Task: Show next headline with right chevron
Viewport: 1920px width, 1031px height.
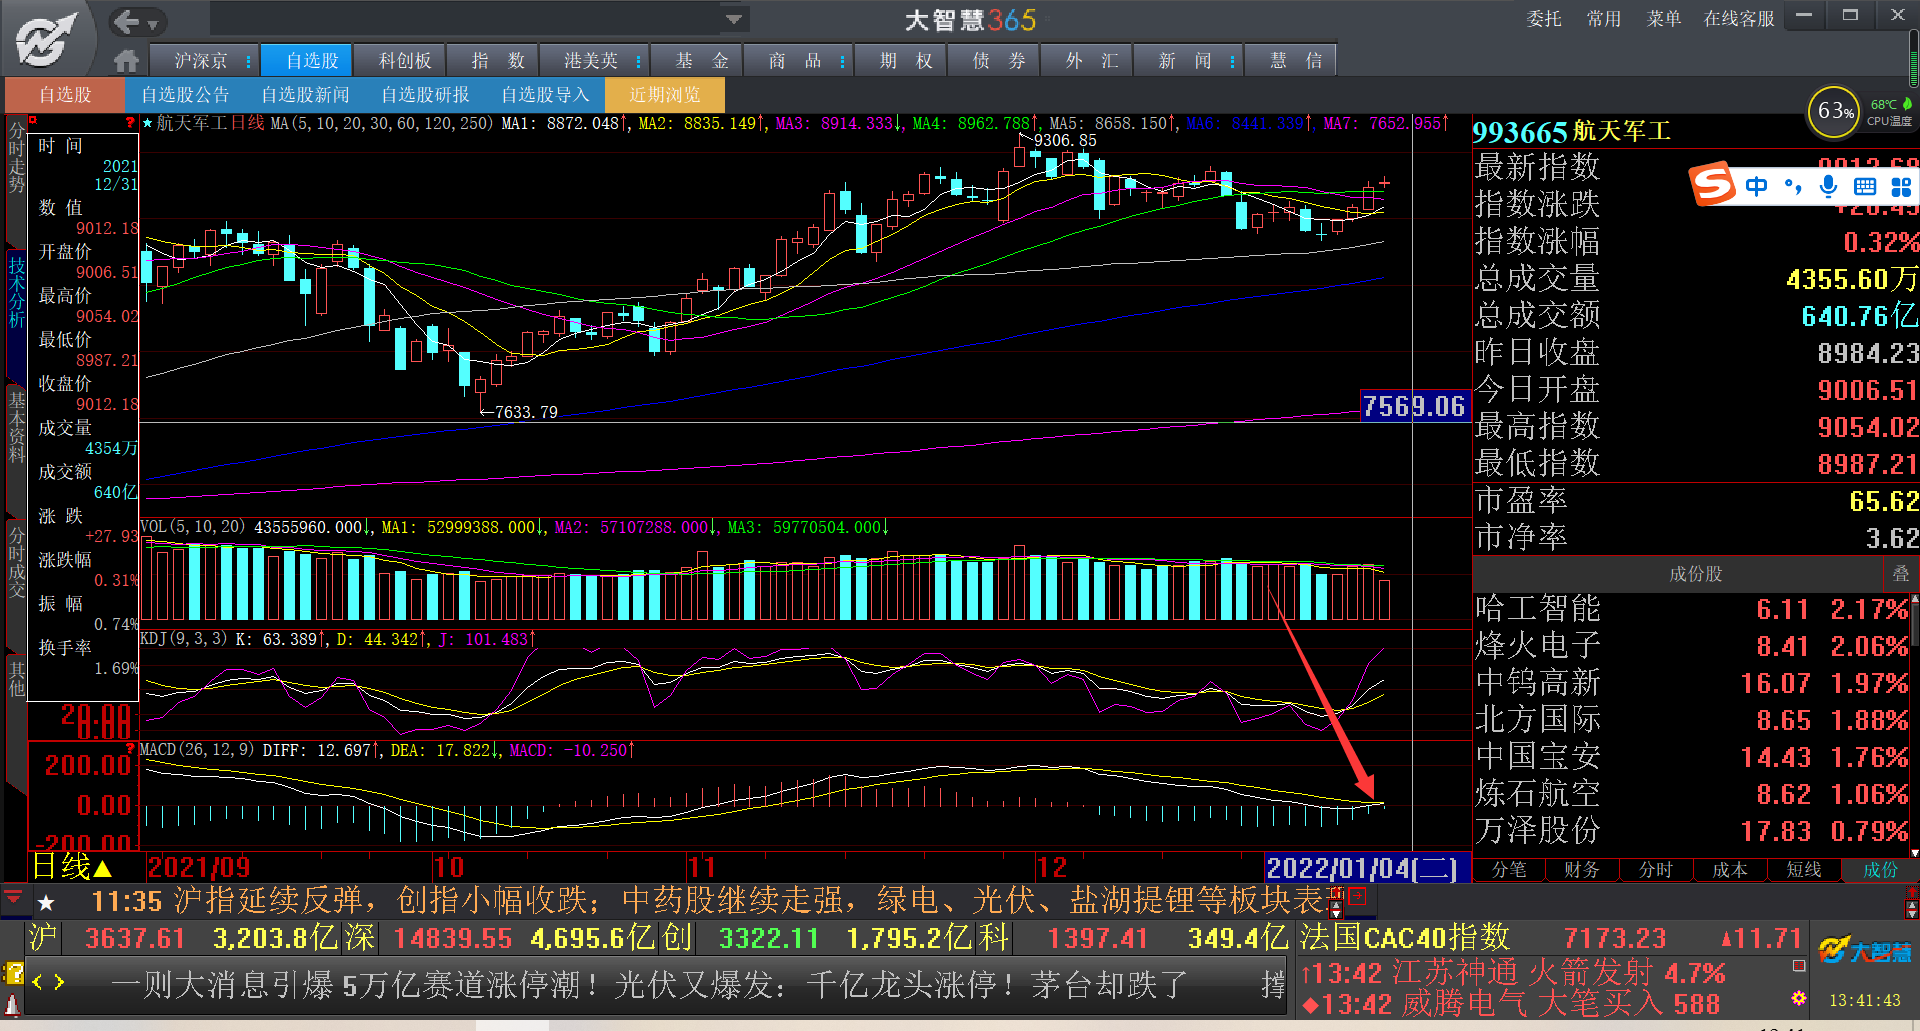Action: click(59, 982)
